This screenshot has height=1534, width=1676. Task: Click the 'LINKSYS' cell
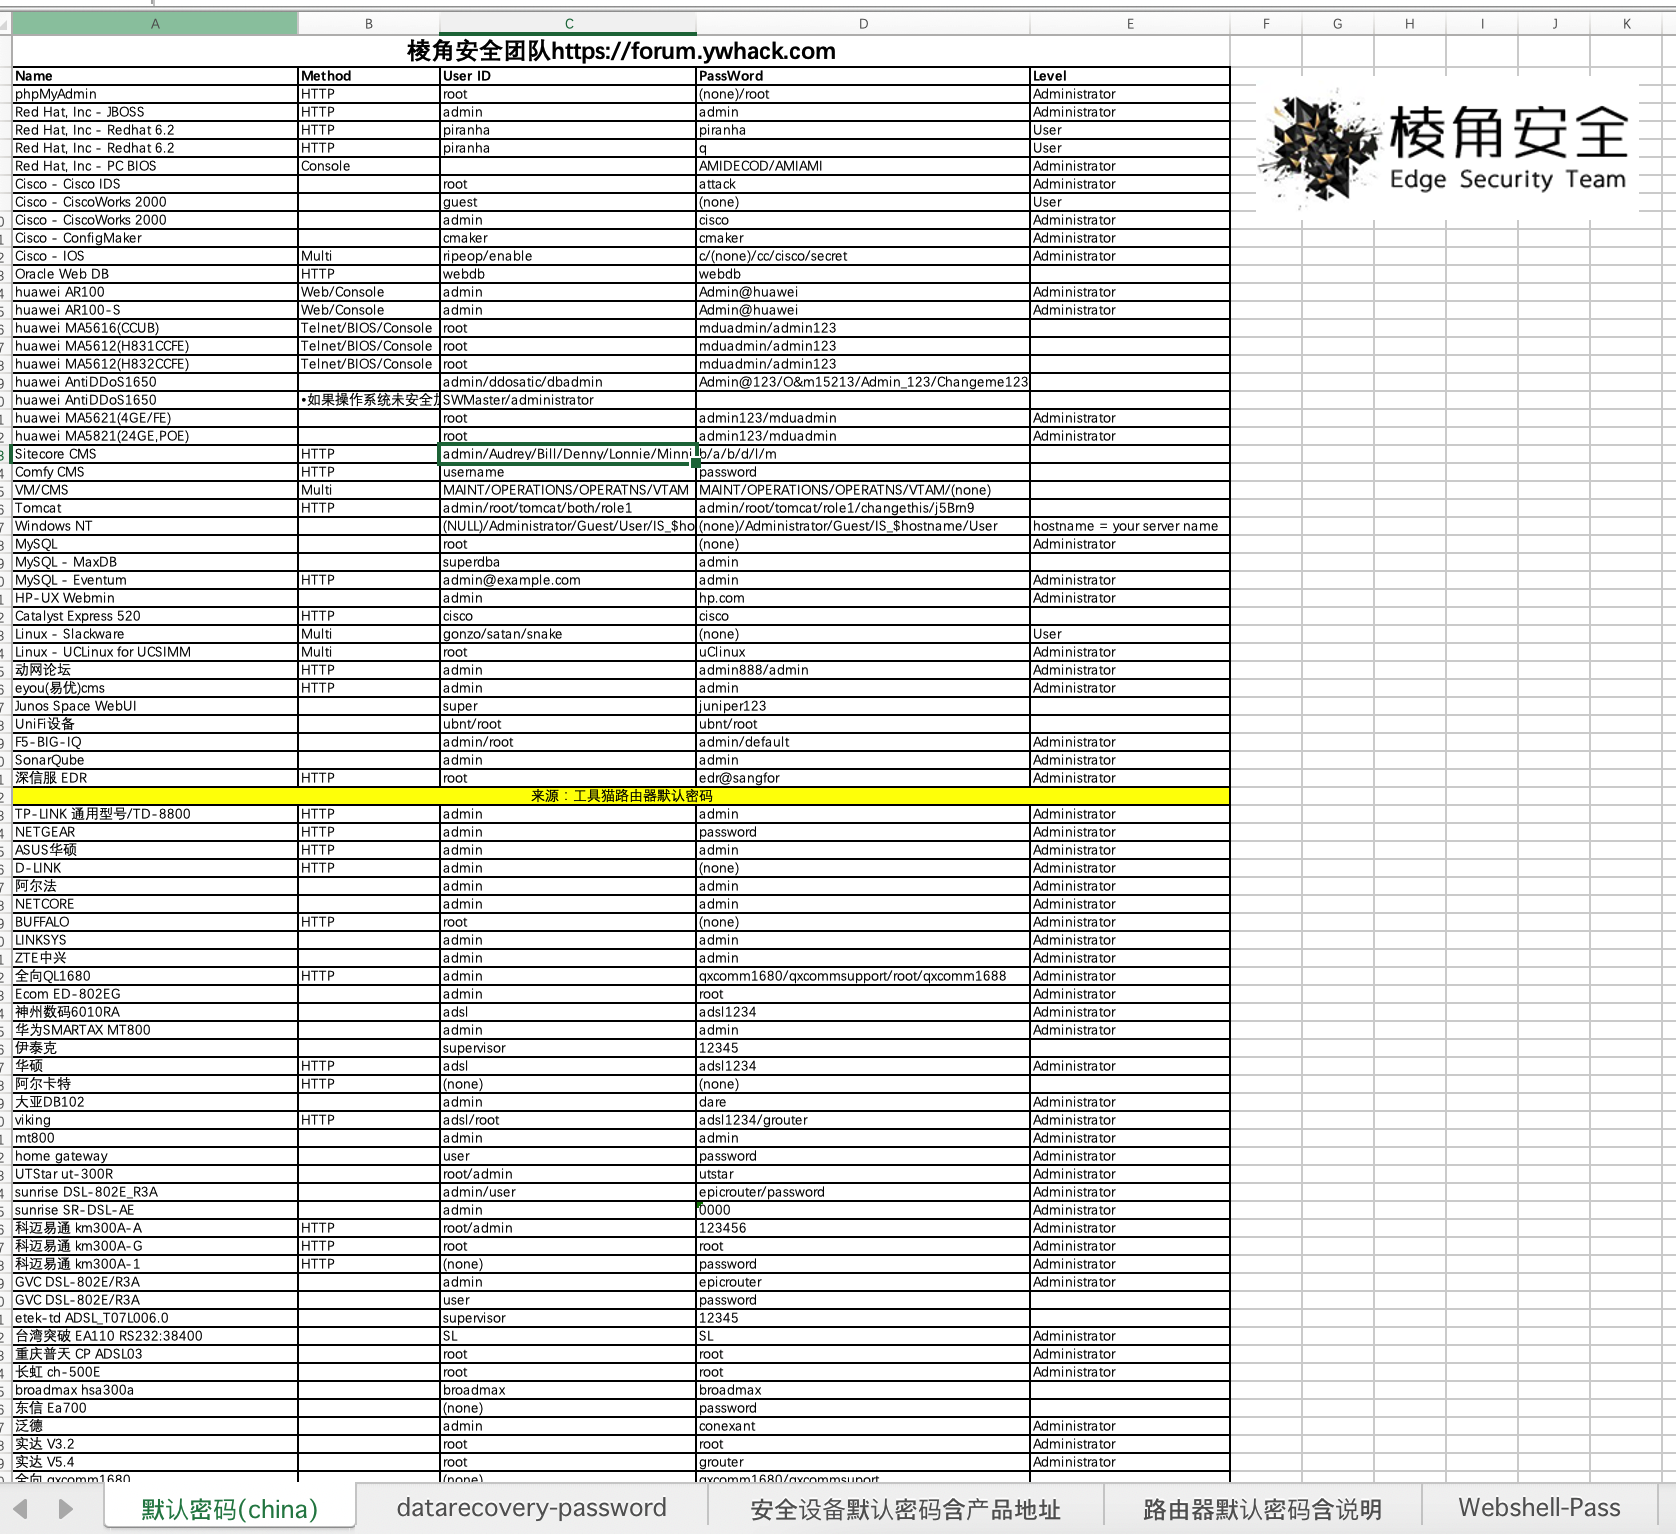click(x=155, y=940)
